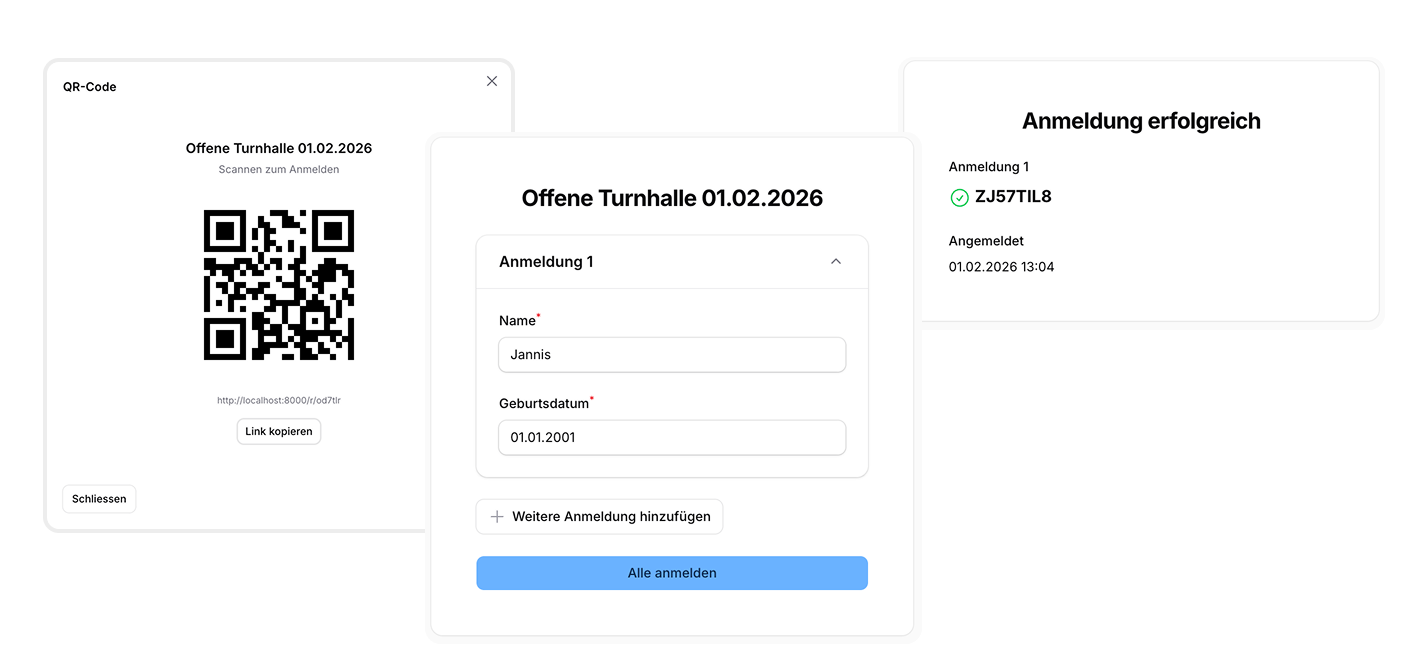The width and height of the screenshot is (1427, 660).
Task: Click the Link kopieren button
Action: tap(278, 431)
